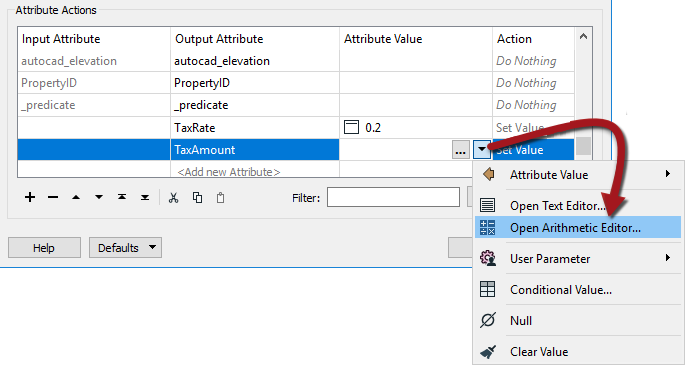Image resolution: width=685 pixels, height=365 pixels.
Task: Select _predicate output attribute cell
Action: (255, 105)
